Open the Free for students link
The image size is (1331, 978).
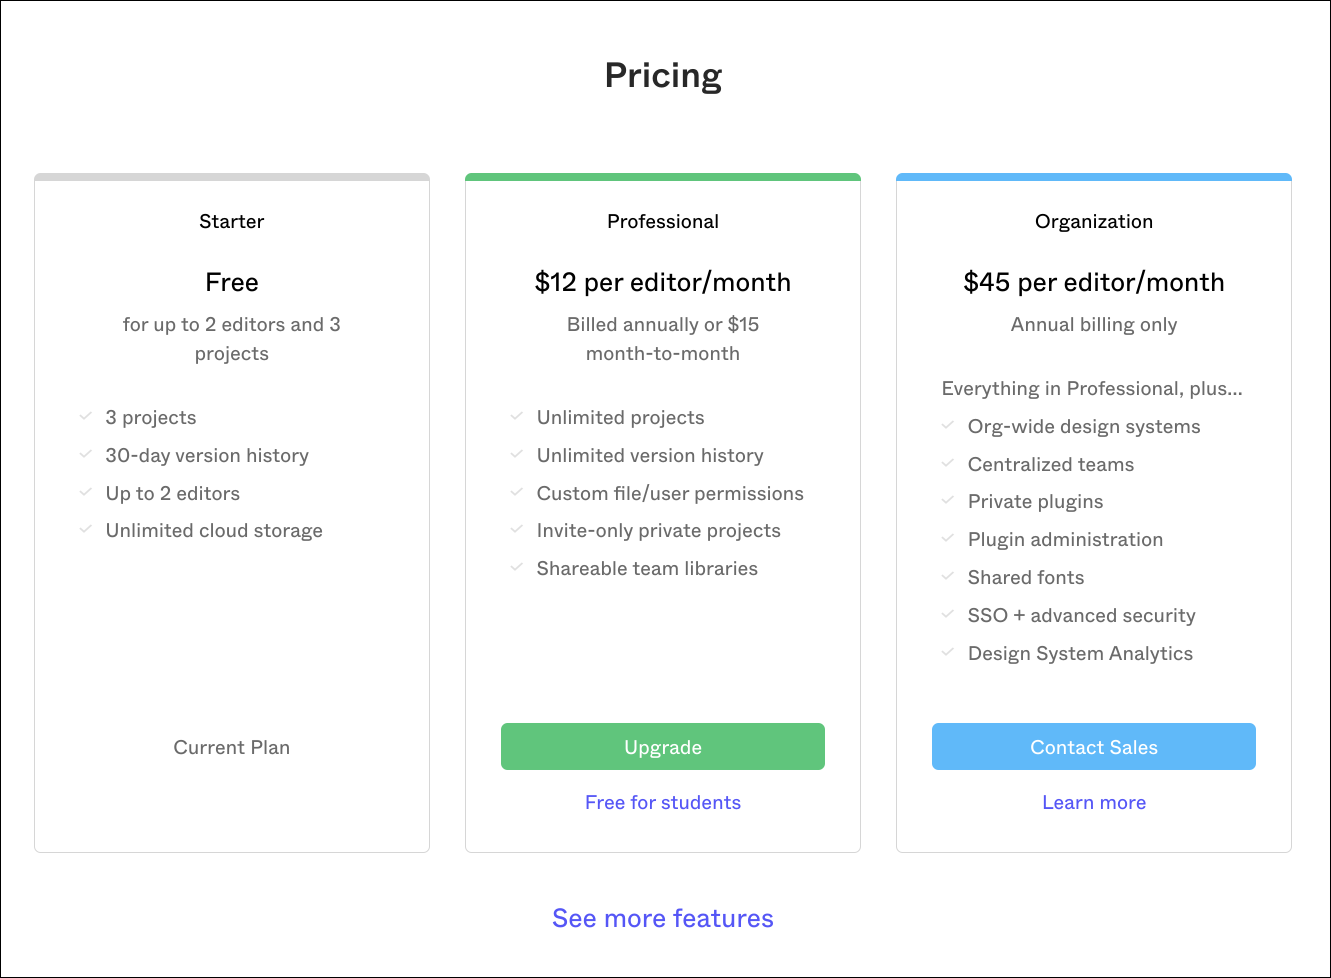tap(662, 802)
